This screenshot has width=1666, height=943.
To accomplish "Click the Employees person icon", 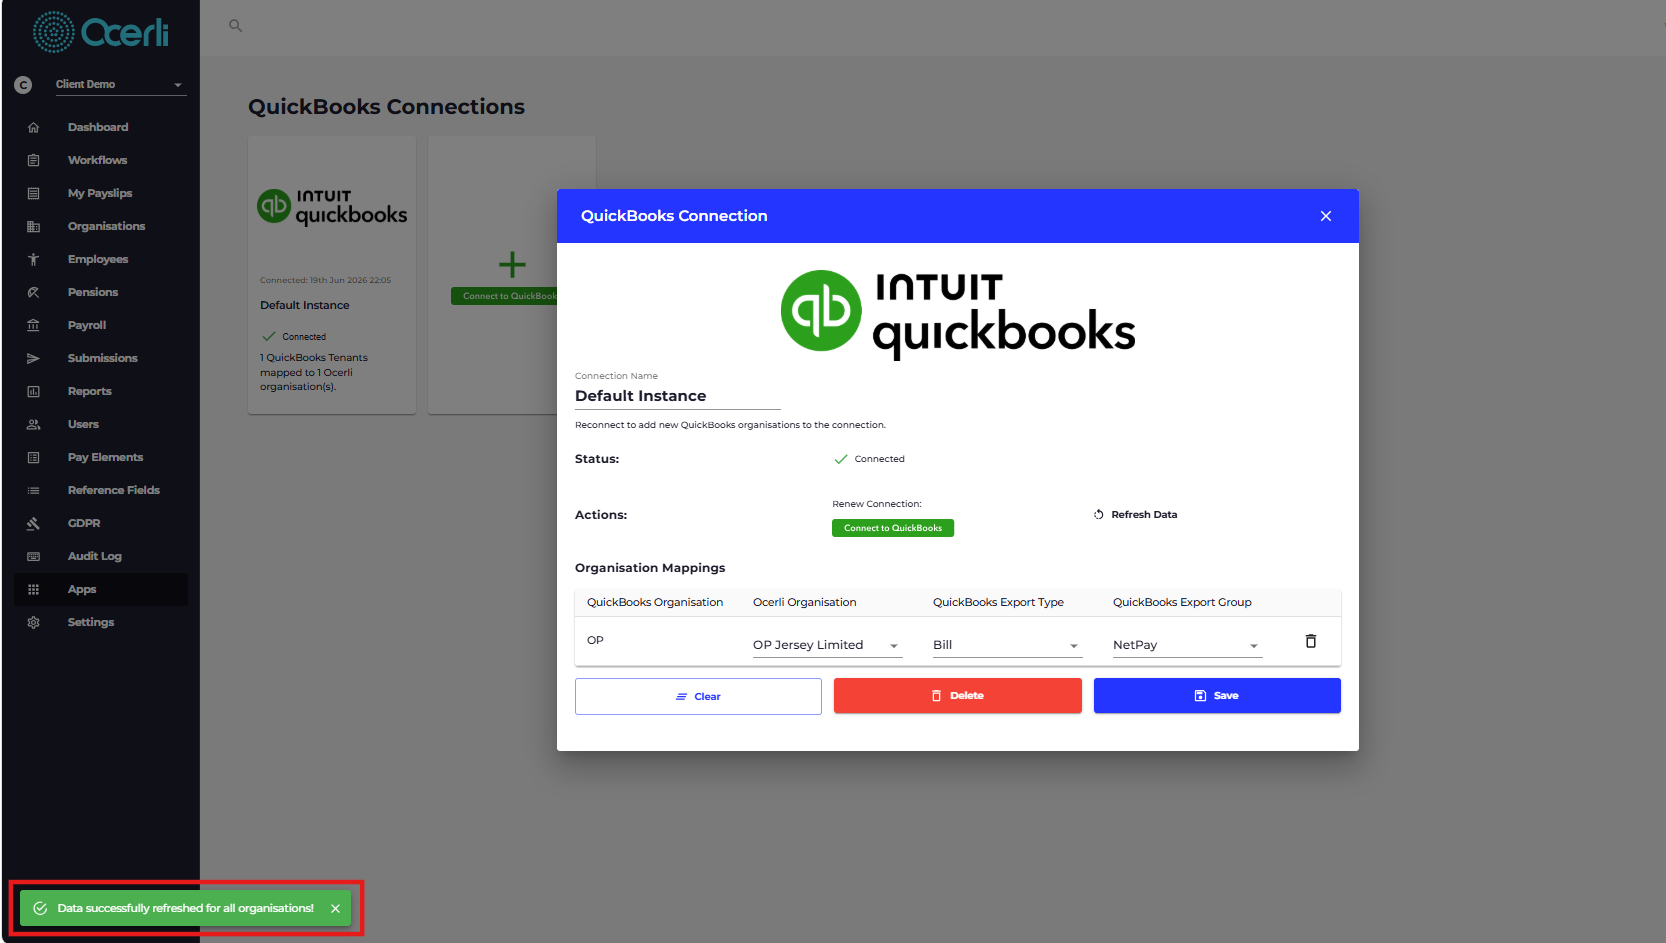I will click(x=34, y=259).
